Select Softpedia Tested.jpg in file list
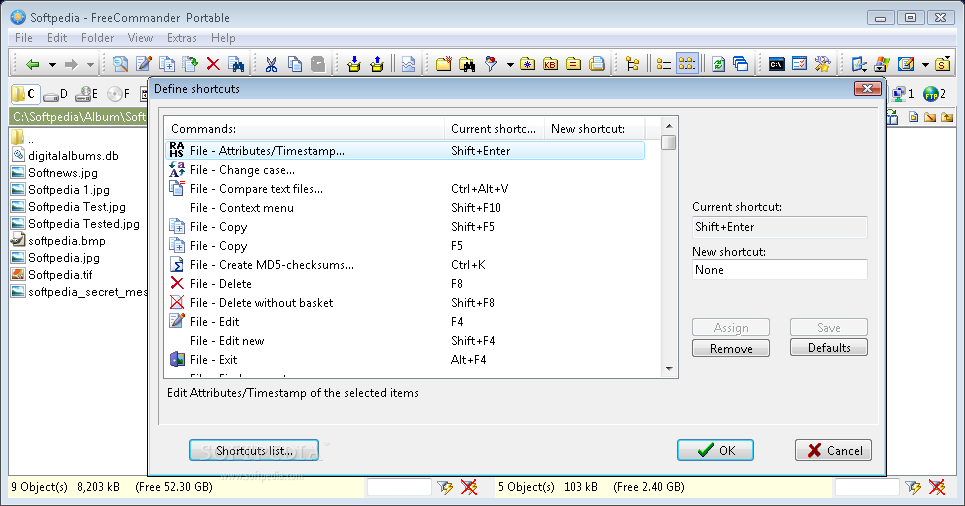 pos(84,223)
